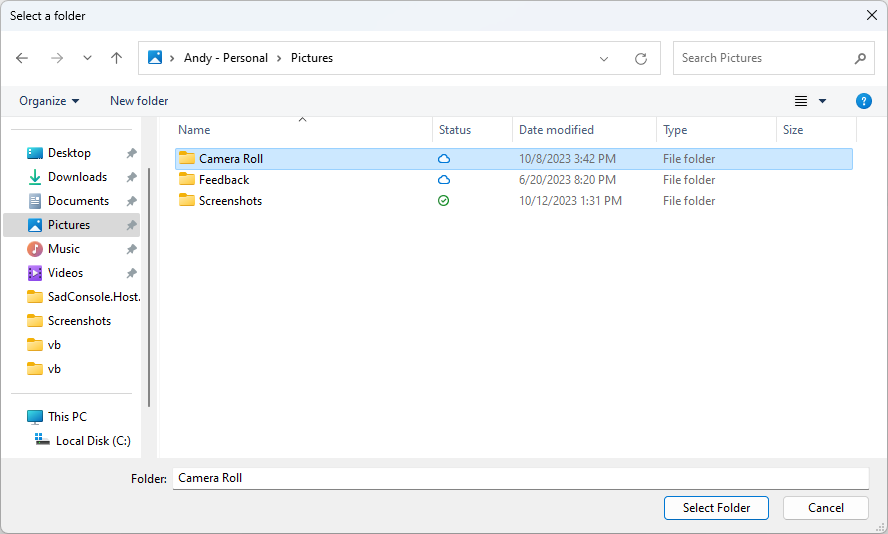This screenshot has width=888, height=534.
Task: Click the Back navigation arrow
Action: 22,58
